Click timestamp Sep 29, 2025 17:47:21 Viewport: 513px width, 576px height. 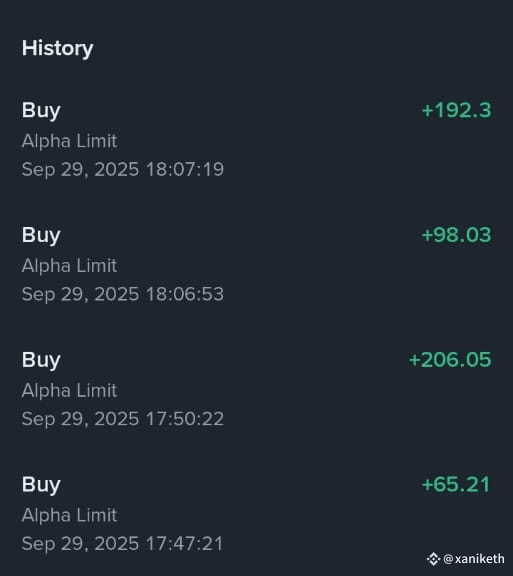click(x=122, y=544)
